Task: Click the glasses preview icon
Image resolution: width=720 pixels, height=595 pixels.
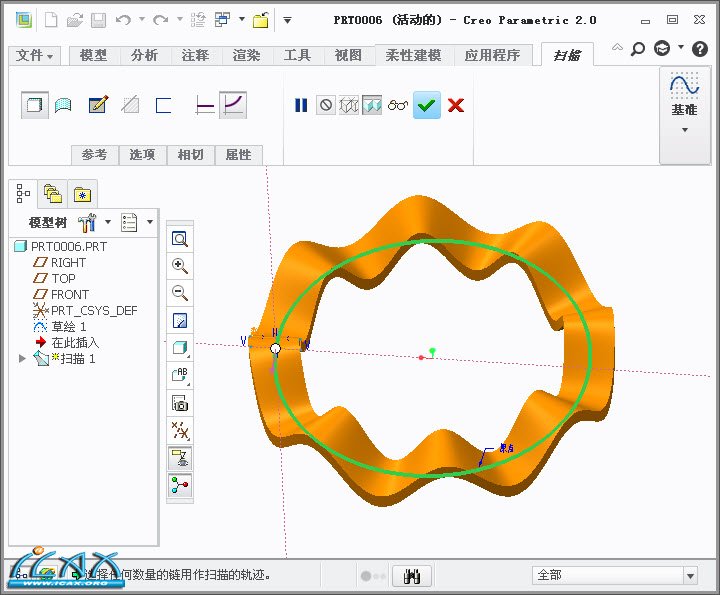Action: (398, 105)
